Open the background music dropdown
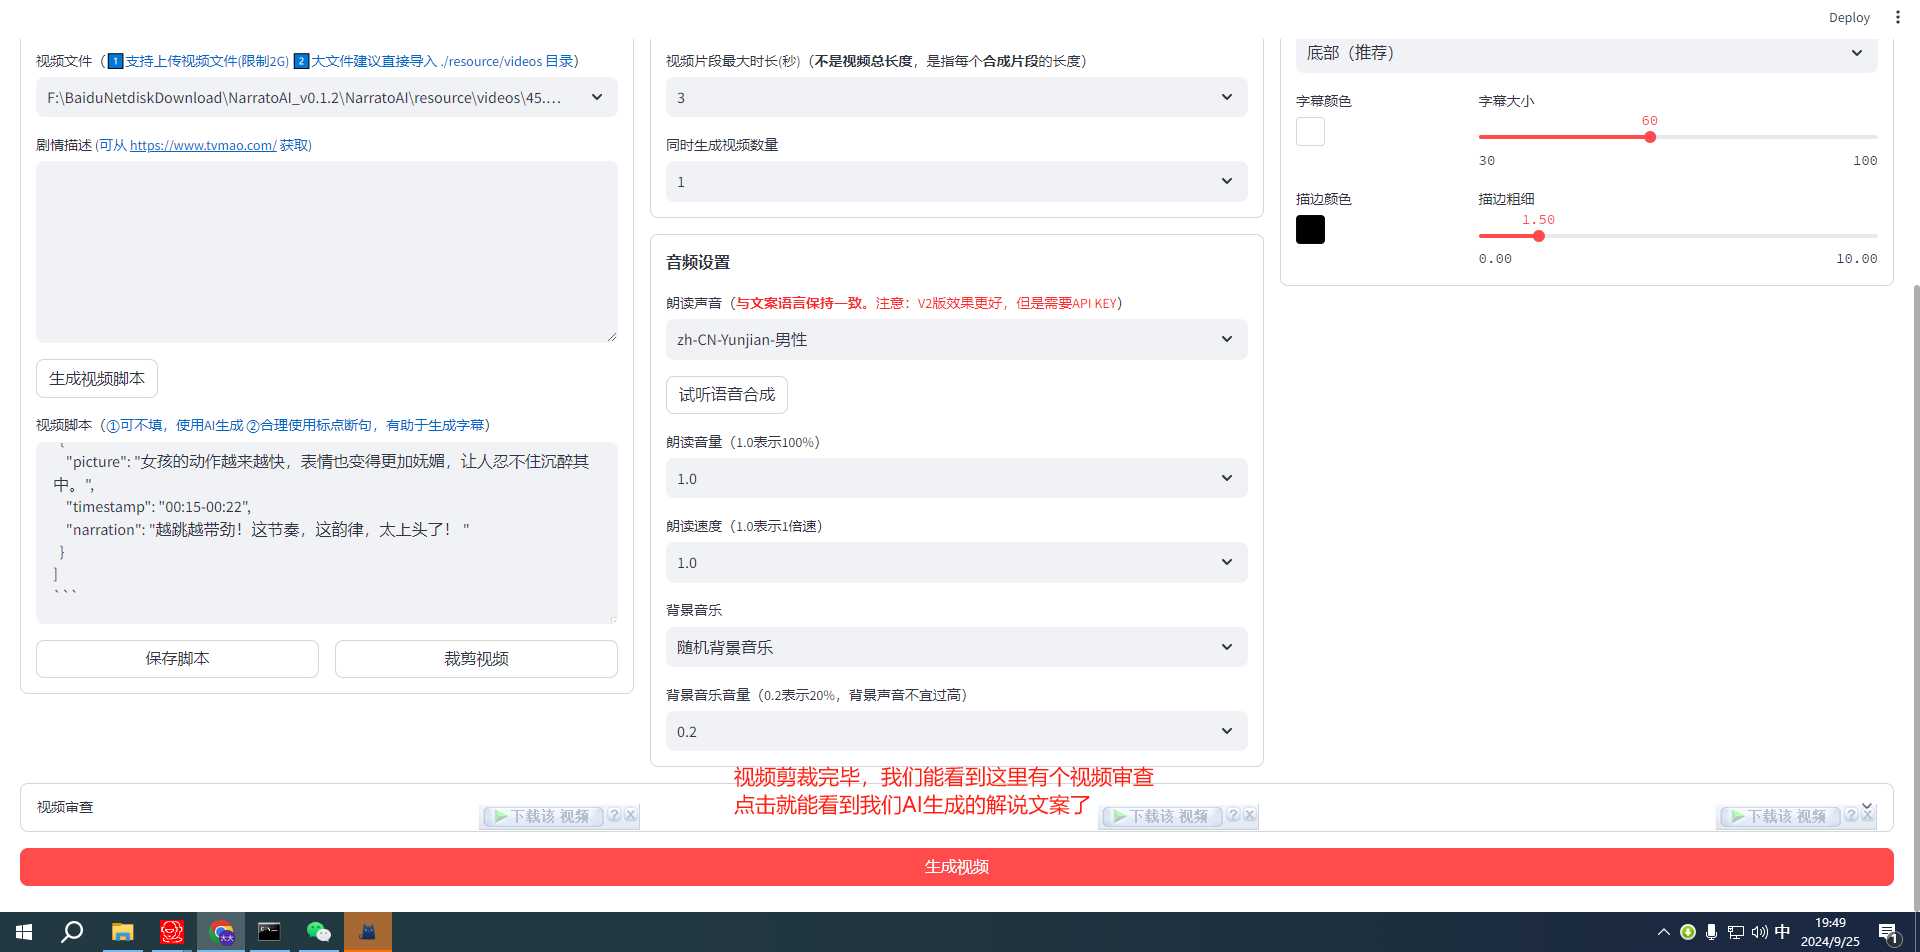This screenshot has width=1920, height=952. click(957, 647)
